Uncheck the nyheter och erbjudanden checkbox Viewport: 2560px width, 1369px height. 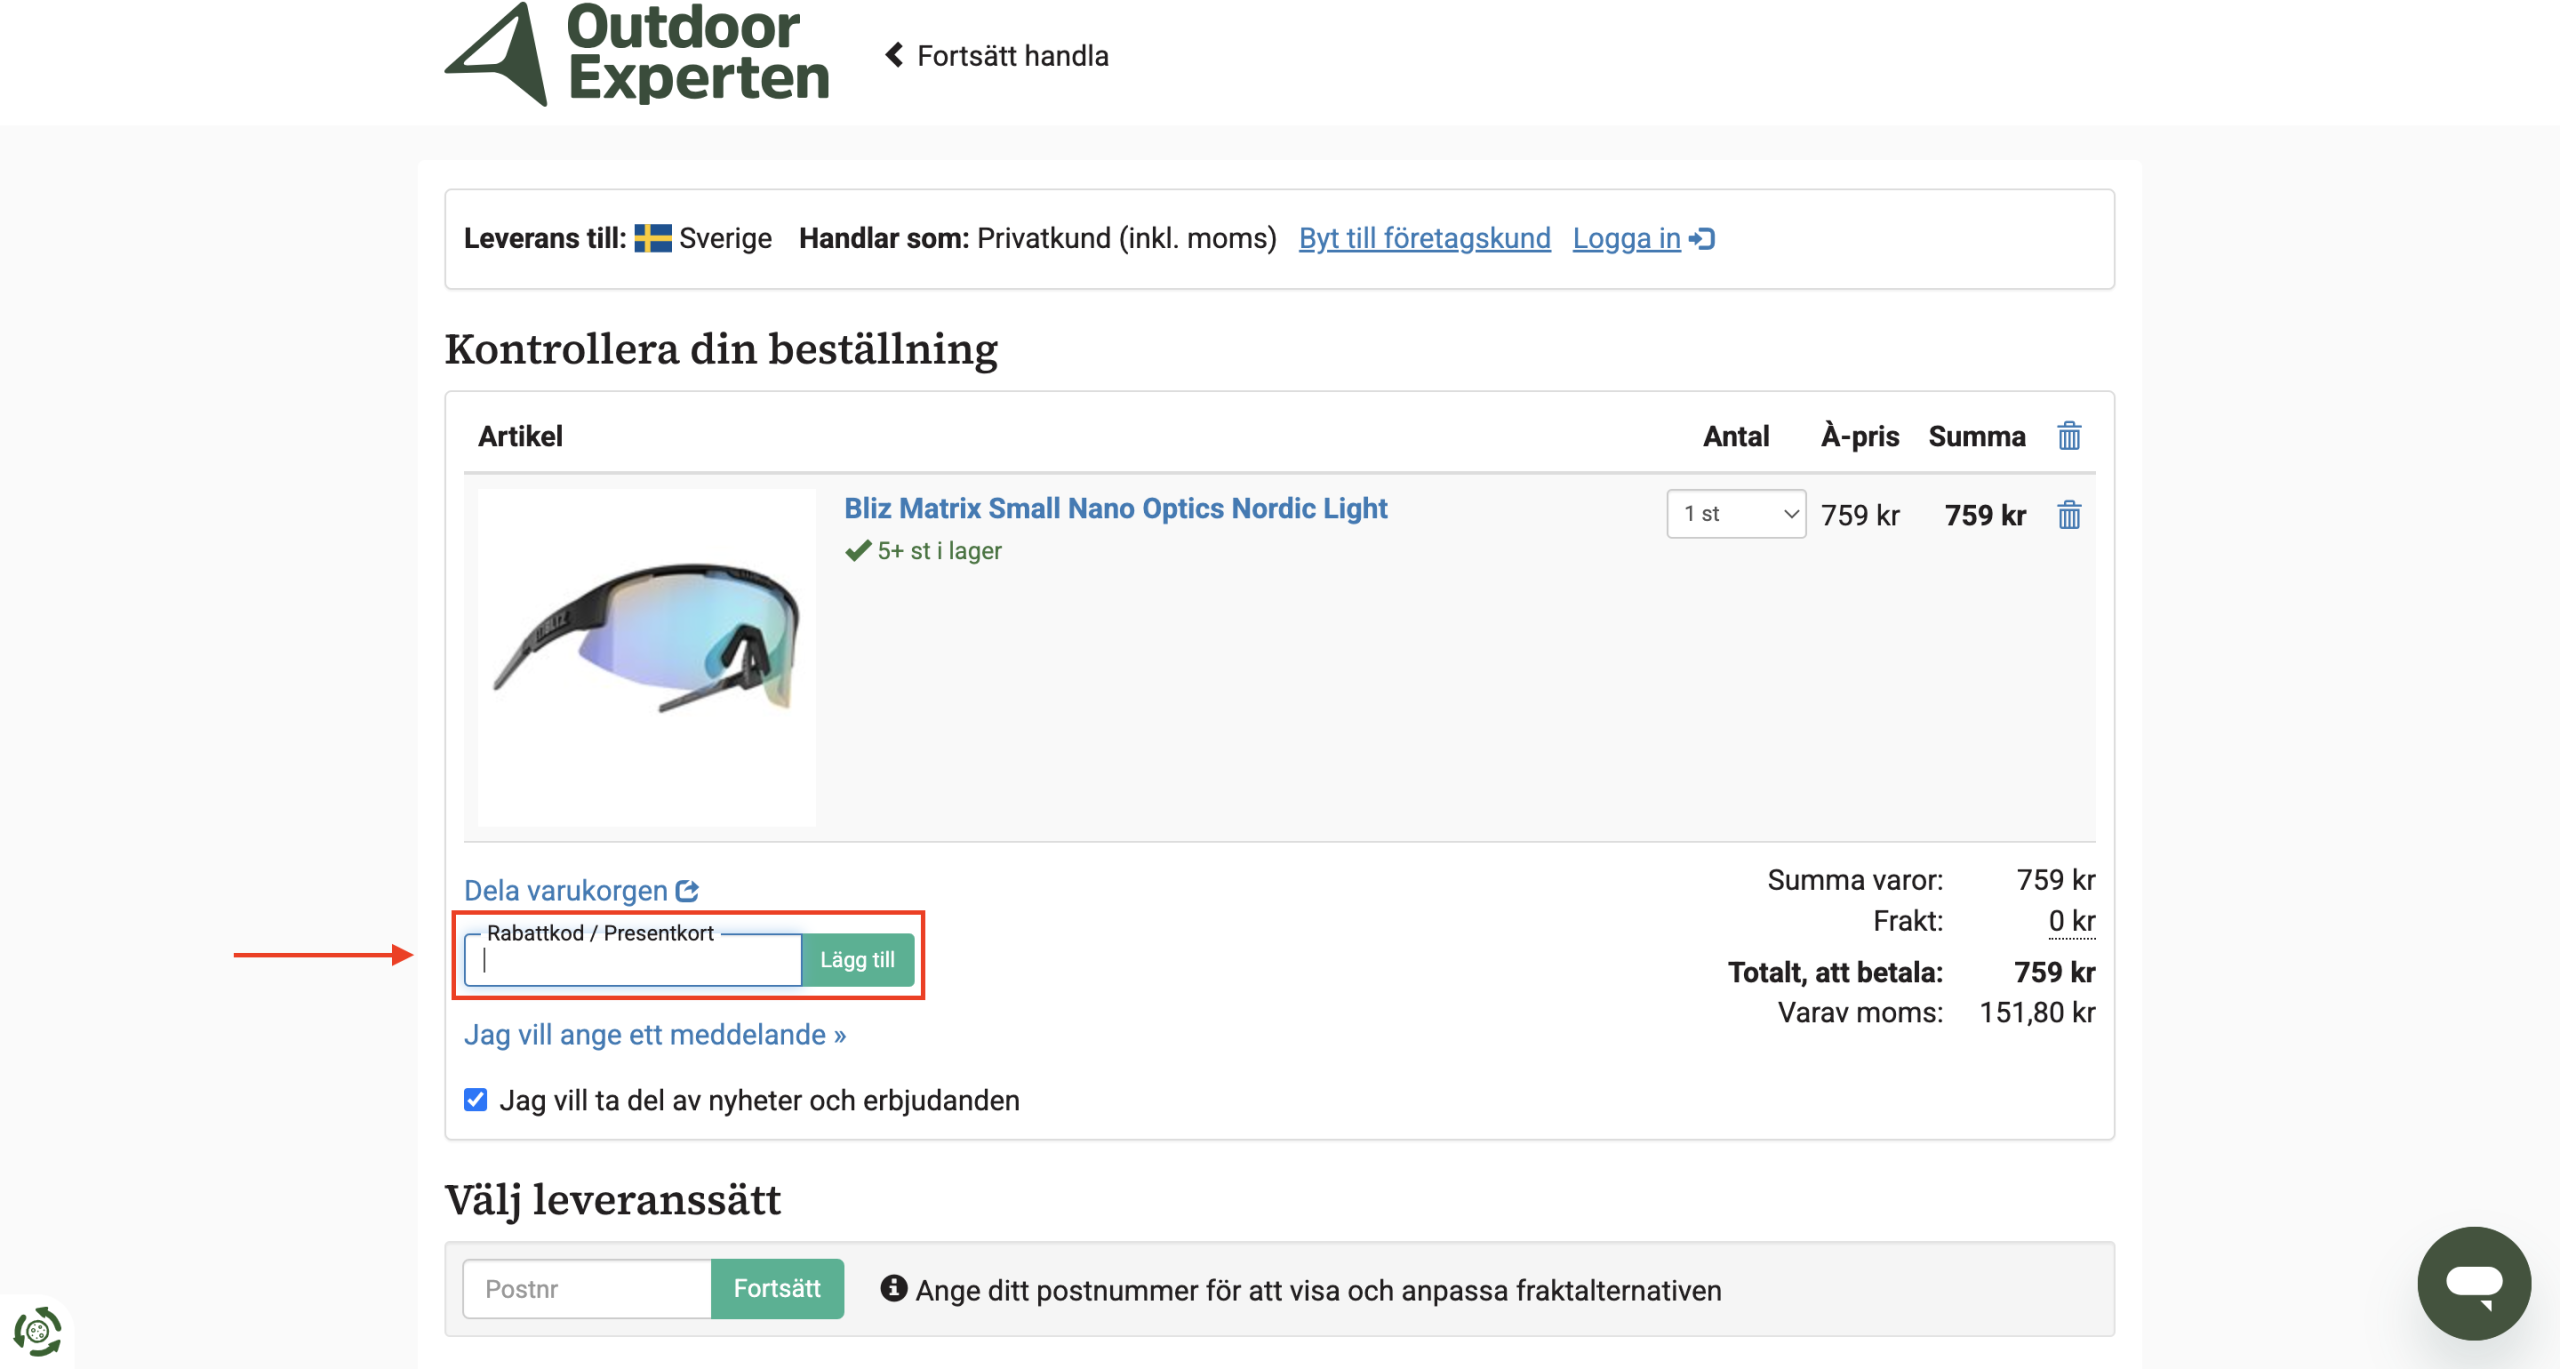tap(476, 1100)
